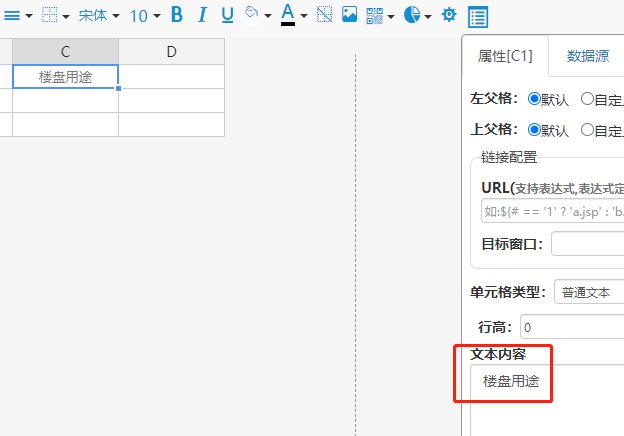Toggle underline formatting

227,15
